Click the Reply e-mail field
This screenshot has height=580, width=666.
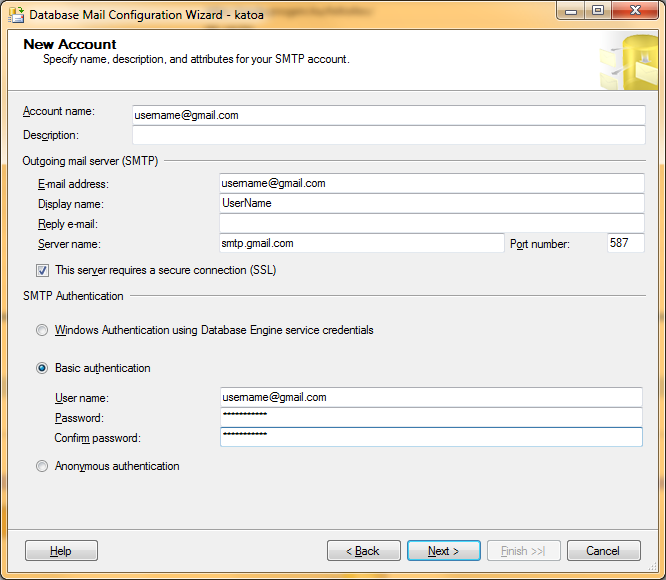[x=431, y=223]
